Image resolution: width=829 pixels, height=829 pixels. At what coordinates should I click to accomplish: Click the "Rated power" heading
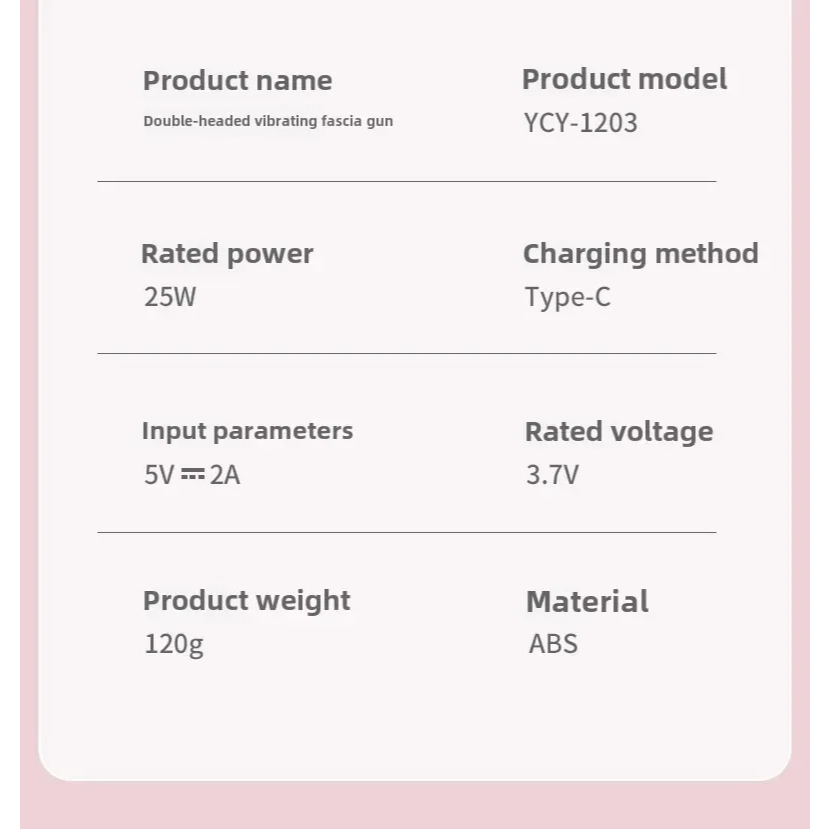coord(227,254)
